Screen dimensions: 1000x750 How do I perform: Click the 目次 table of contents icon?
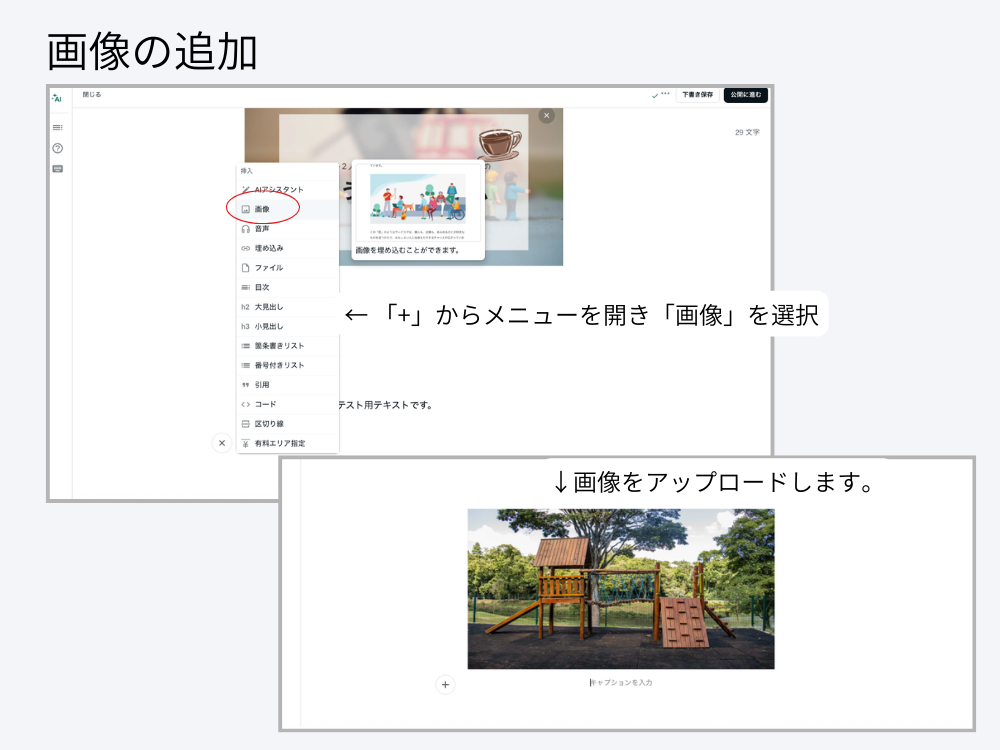pyautogui.click(x=244, y=285)
